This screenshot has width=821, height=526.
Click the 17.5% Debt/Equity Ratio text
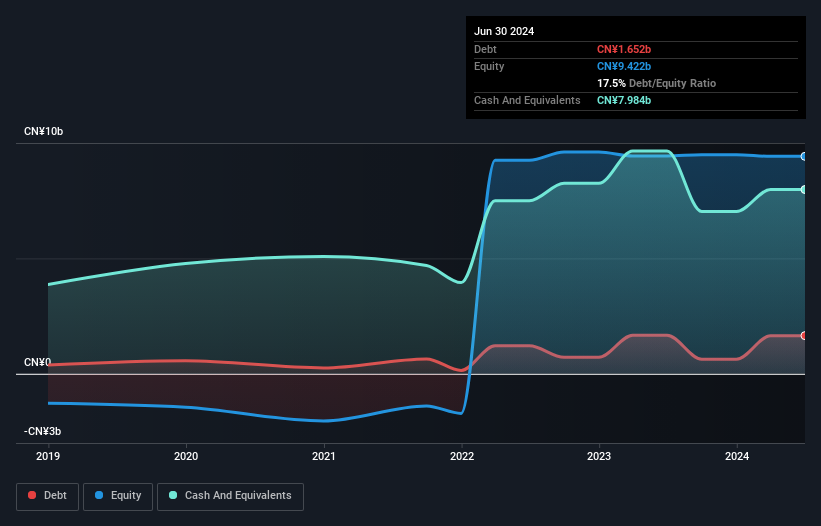[656, 83]
